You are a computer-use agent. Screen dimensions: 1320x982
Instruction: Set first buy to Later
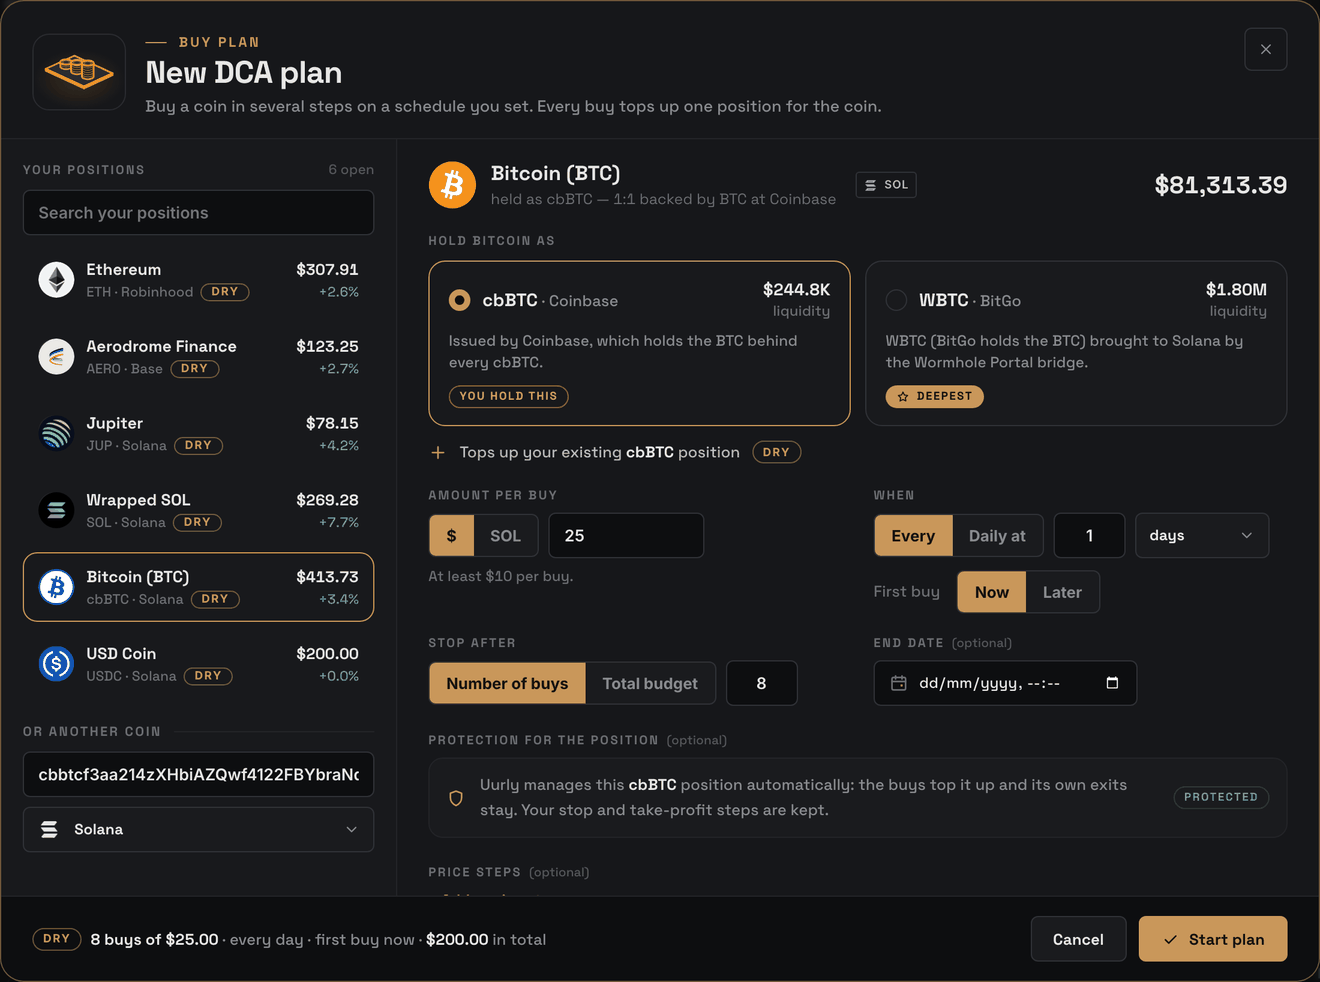[1062, 592]
